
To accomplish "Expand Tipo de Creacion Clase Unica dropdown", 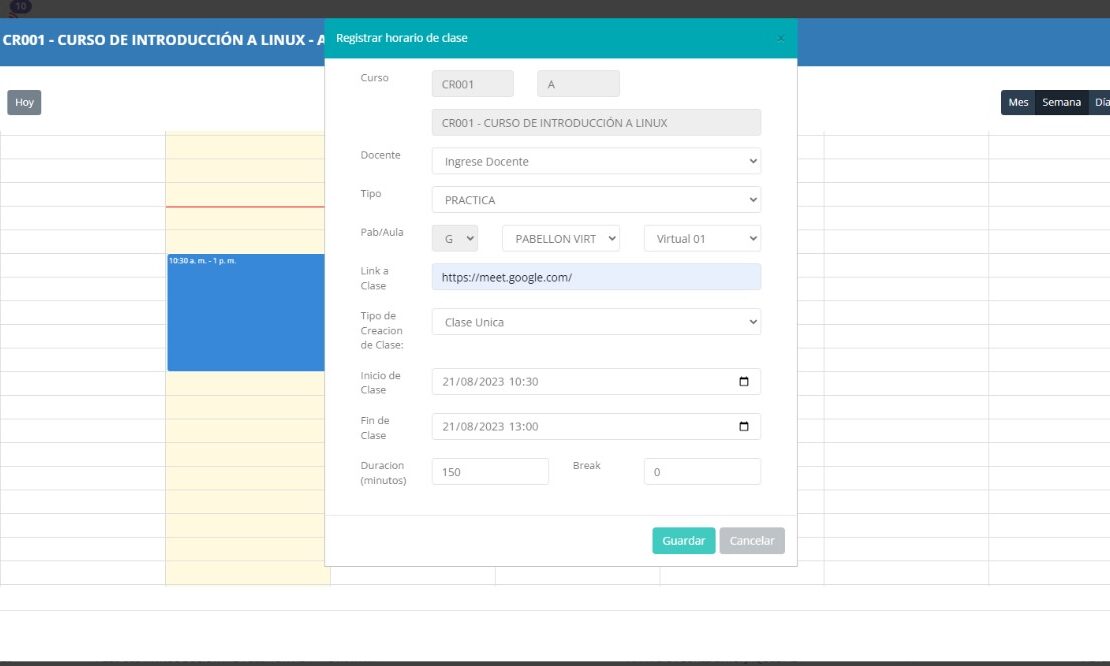I will tap(596, 322).
